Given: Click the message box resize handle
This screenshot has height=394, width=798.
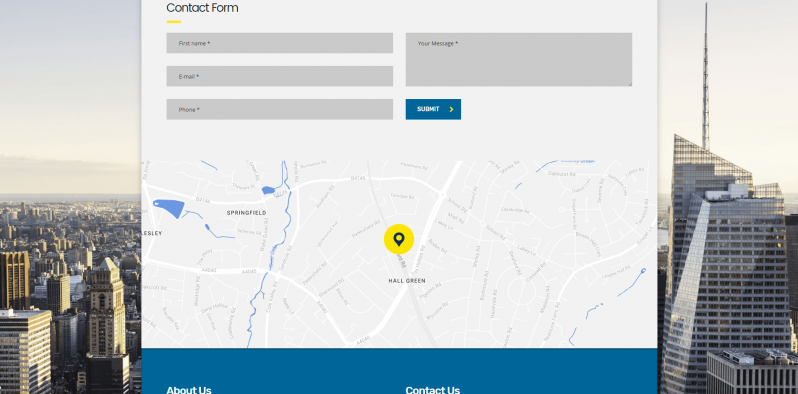Looking at the screenshot, I should tap(630, 84).
